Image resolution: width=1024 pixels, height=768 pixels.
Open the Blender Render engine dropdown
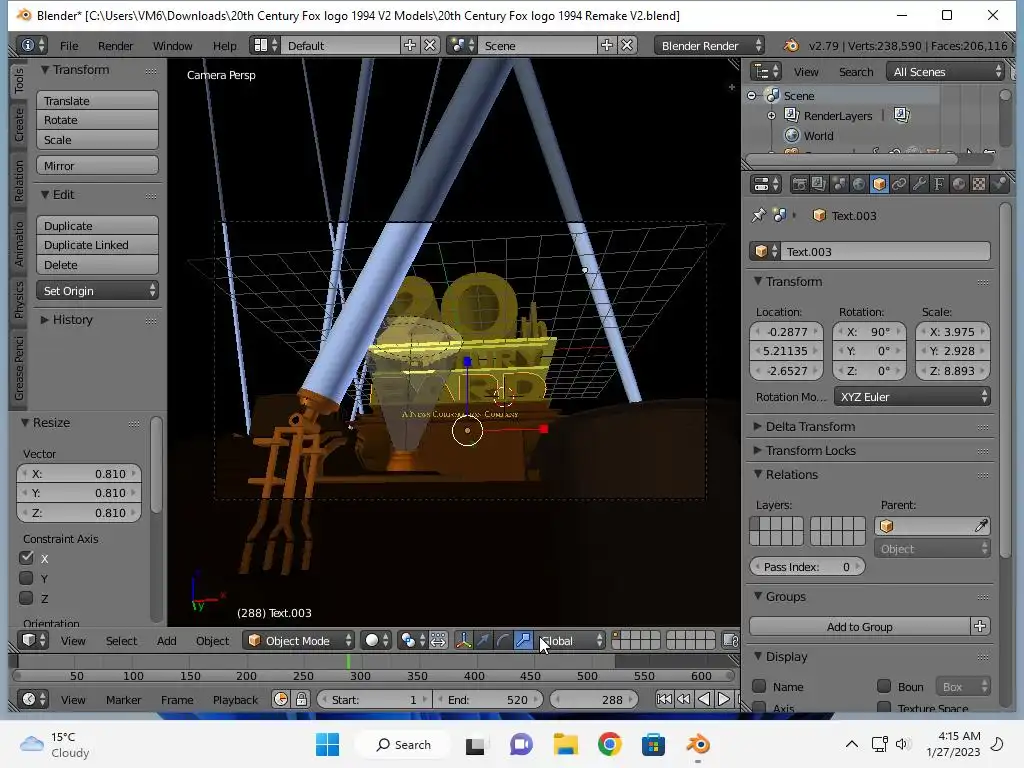point(710,46)
